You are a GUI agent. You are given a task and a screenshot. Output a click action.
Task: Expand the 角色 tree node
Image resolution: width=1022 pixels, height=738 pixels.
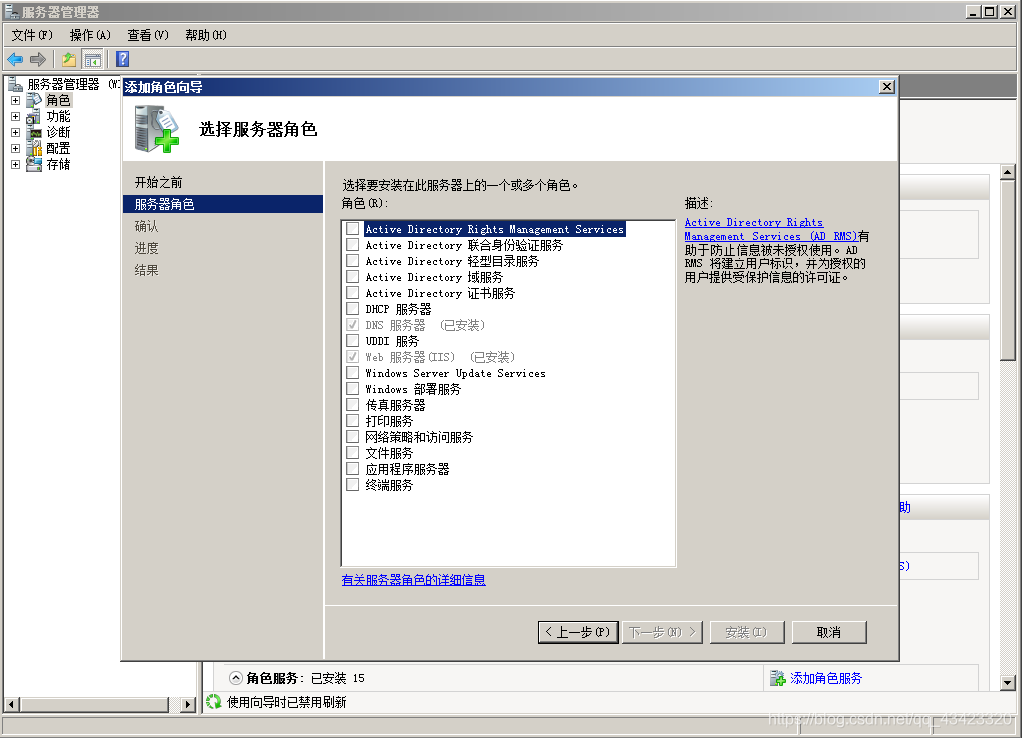pyautogui.click(x=15, y=100)
